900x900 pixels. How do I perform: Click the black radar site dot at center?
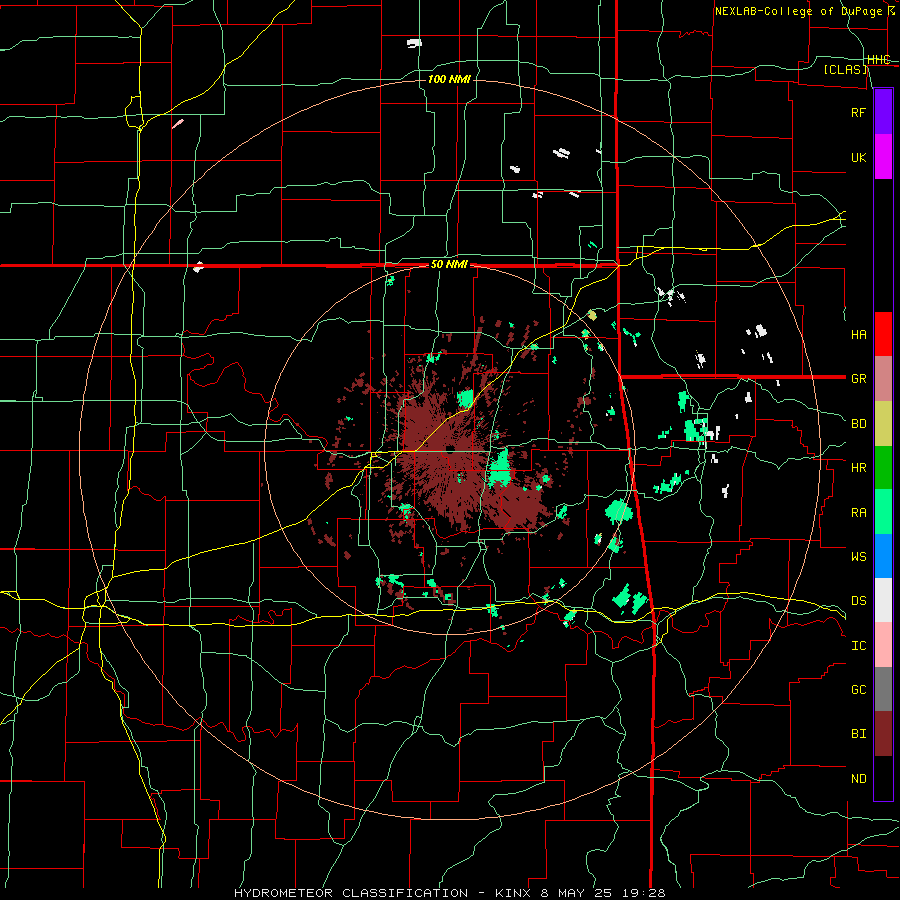pyautogui.click(x=450, y=448)
